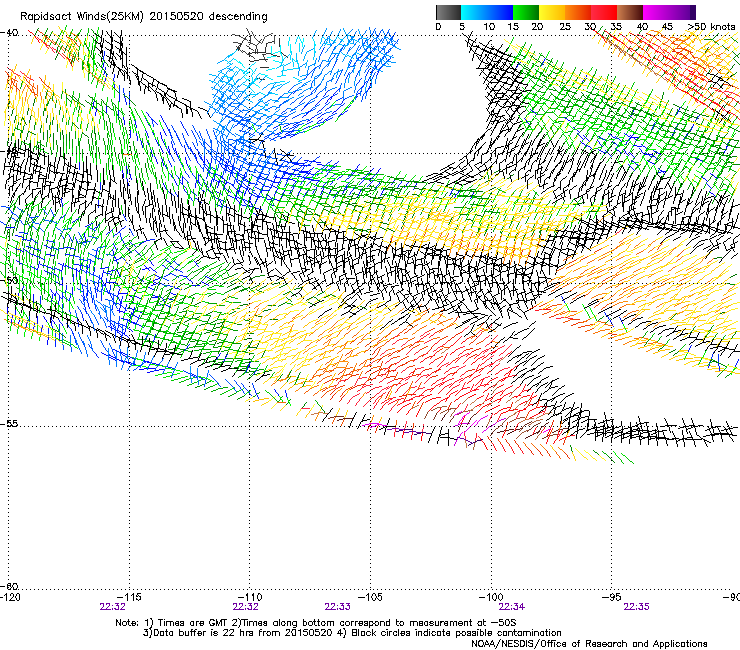740x650 pixels.
Task: Click the '>50 knots' legend label
Action: pyautogui.click(x=711, y=27)
